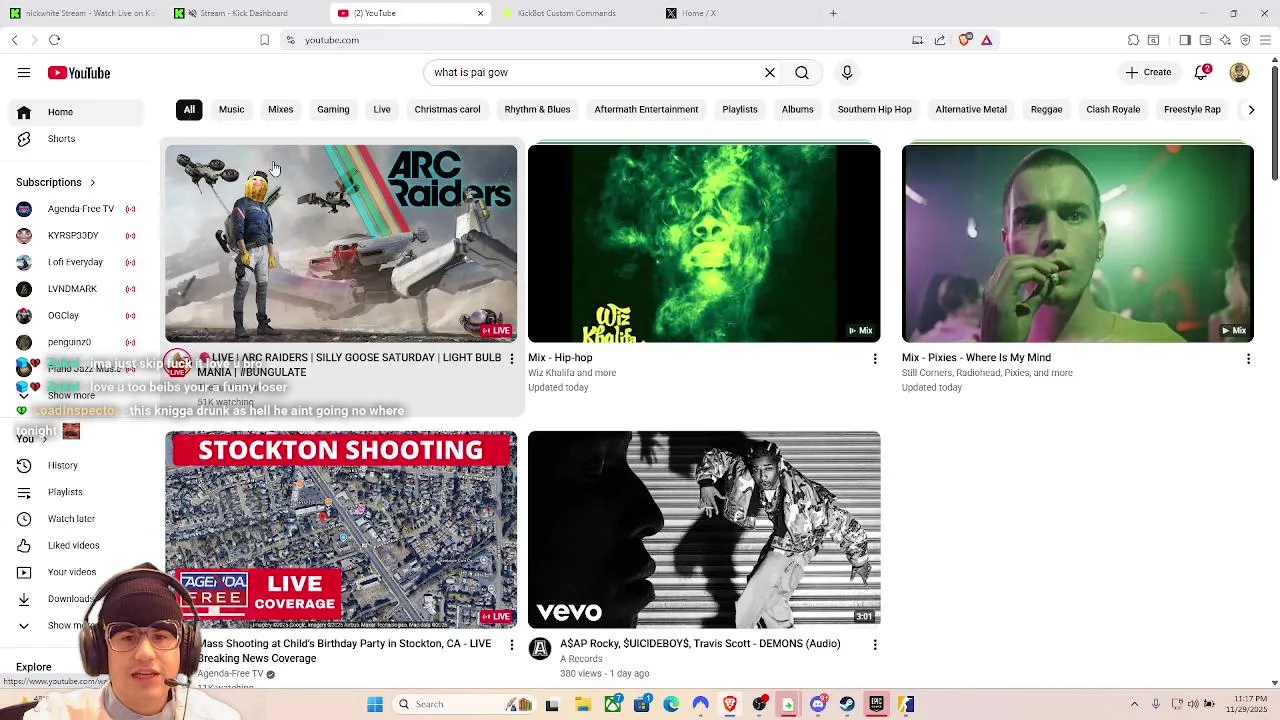Viewport: 1280px width, 720px height.
Task: Reload the page
Action: [x=54, y=40]
